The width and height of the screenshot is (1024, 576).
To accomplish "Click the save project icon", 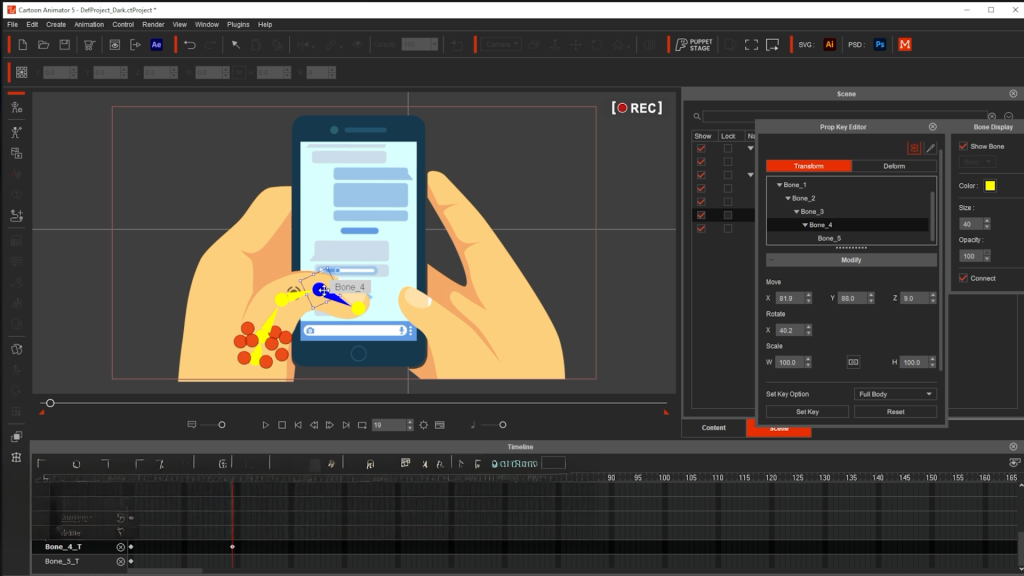I will 65,45.
